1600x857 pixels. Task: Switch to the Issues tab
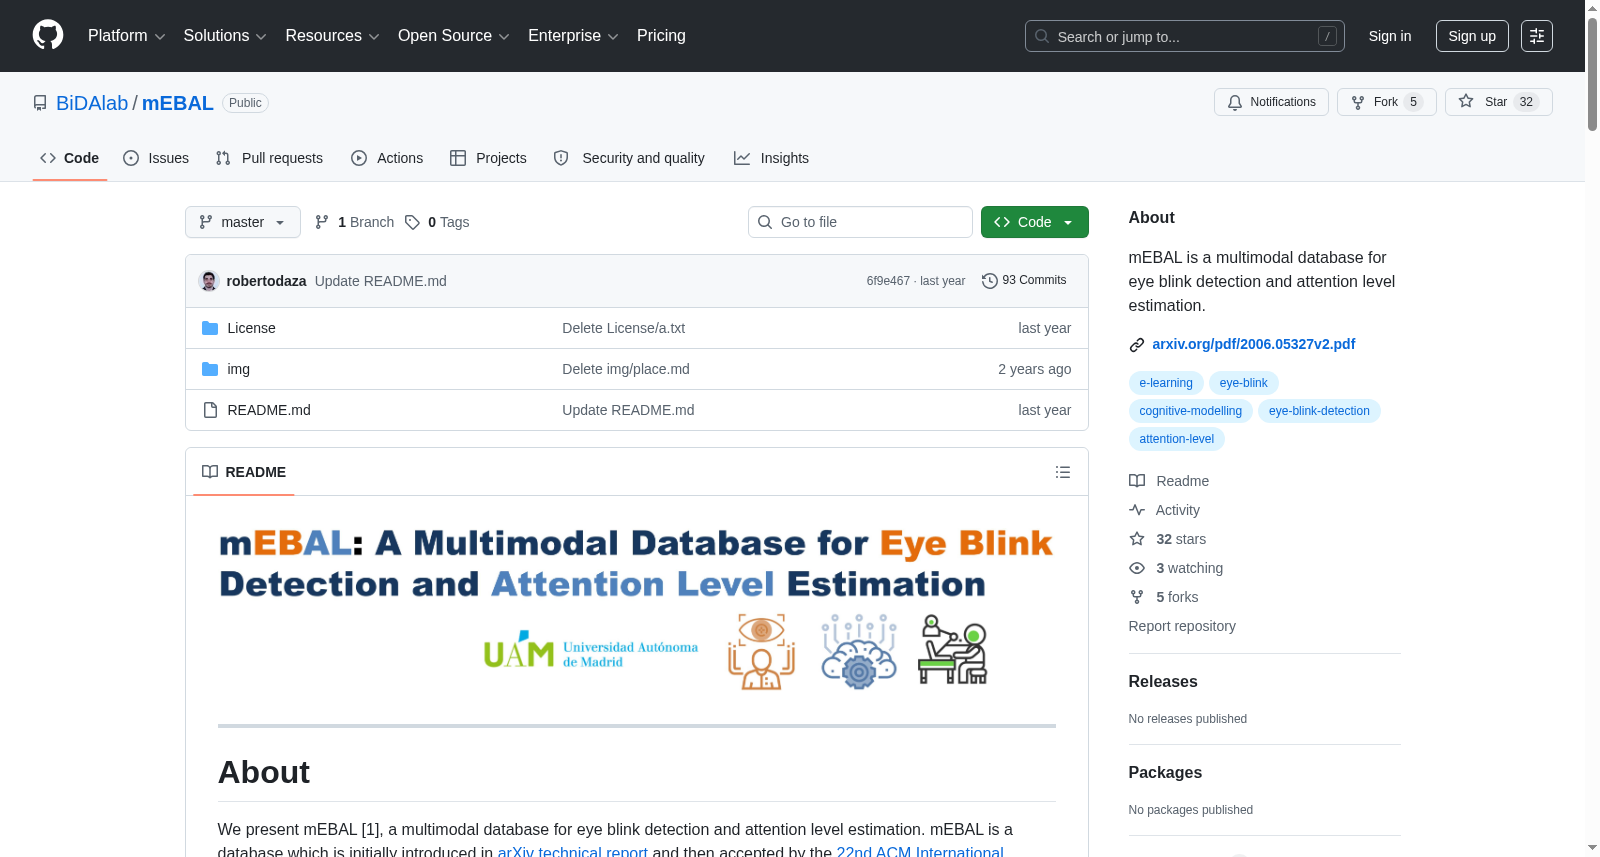156,158
